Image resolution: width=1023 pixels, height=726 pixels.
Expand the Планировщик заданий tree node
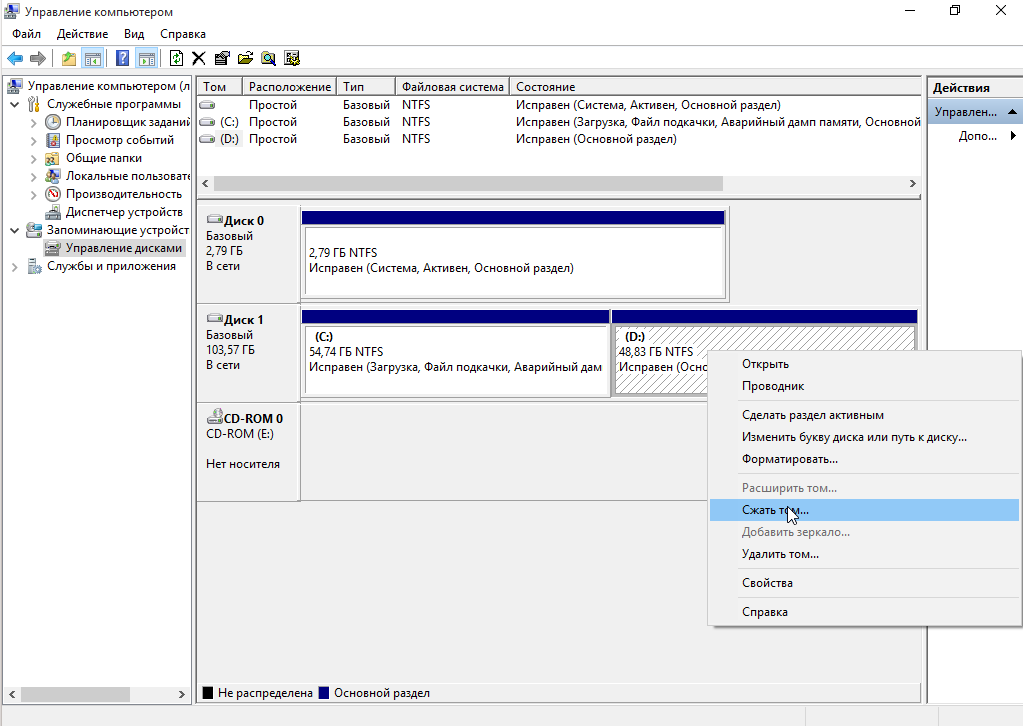(33, 122)
